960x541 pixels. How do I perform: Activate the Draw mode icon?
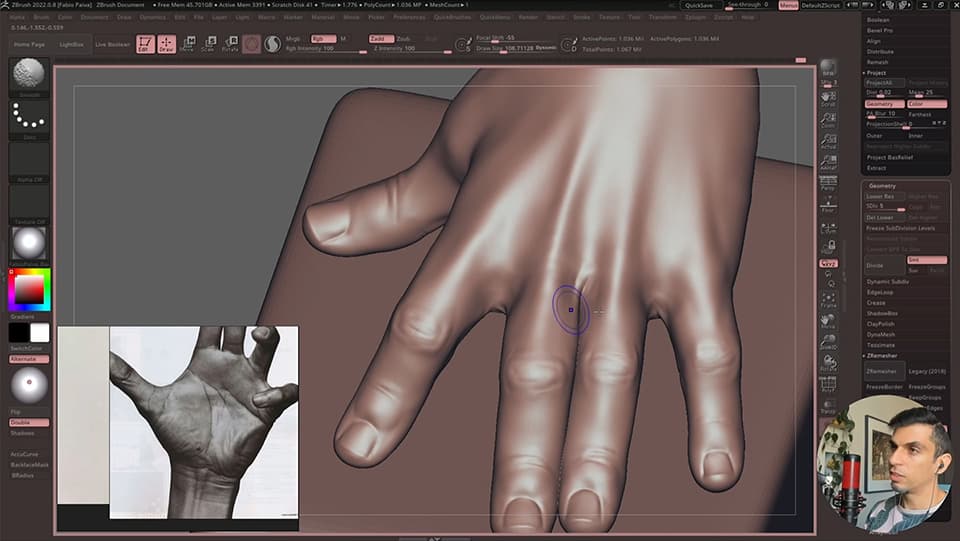(167, 44)
